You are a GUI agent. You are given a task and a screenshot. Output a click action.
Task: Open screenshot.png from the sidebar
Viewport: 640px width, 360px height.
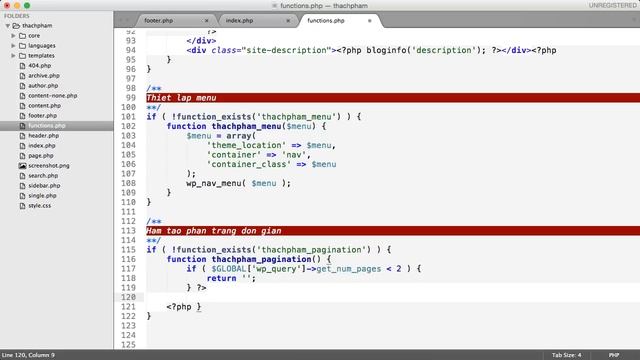coord(49,166)
